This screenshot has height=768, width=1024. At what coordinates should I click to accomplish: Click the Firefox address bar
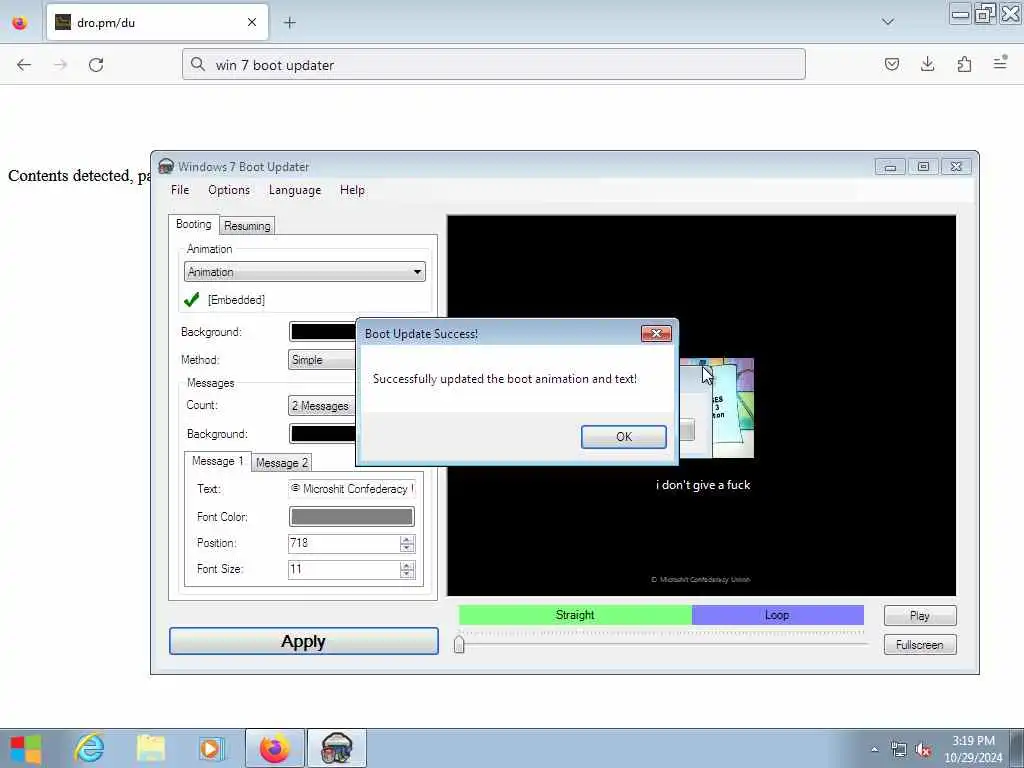(x=494, y=65)
